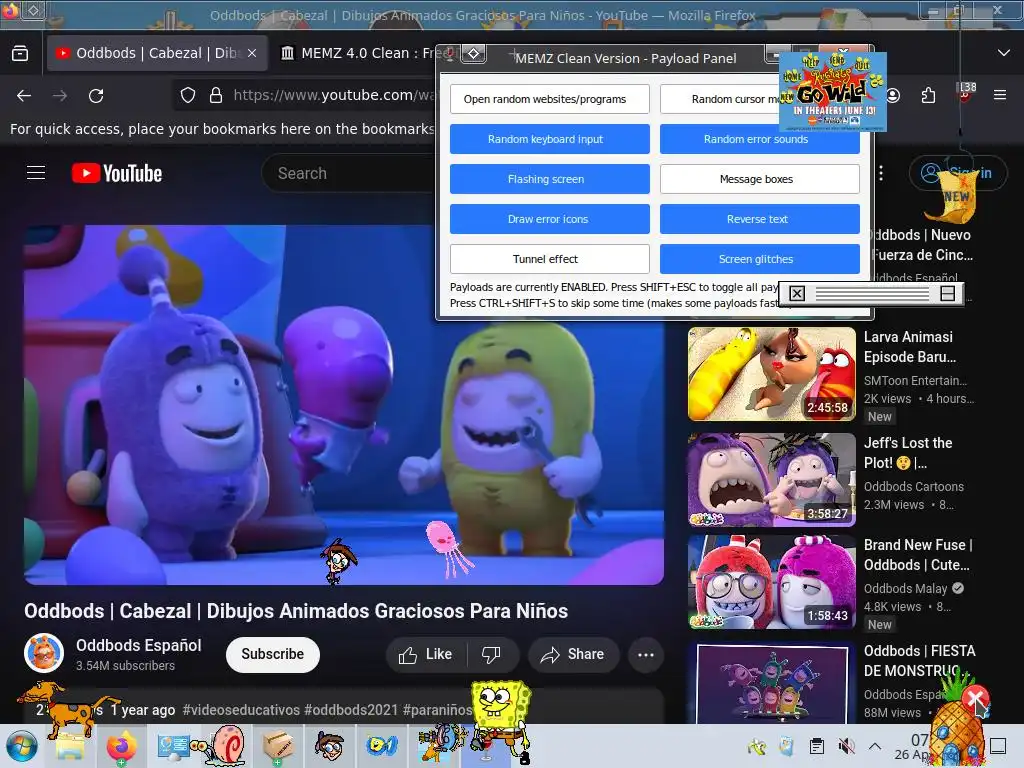Open the cardboard box taskbar app
Viewport: 1024px width, 768px height.
point(278,746)
